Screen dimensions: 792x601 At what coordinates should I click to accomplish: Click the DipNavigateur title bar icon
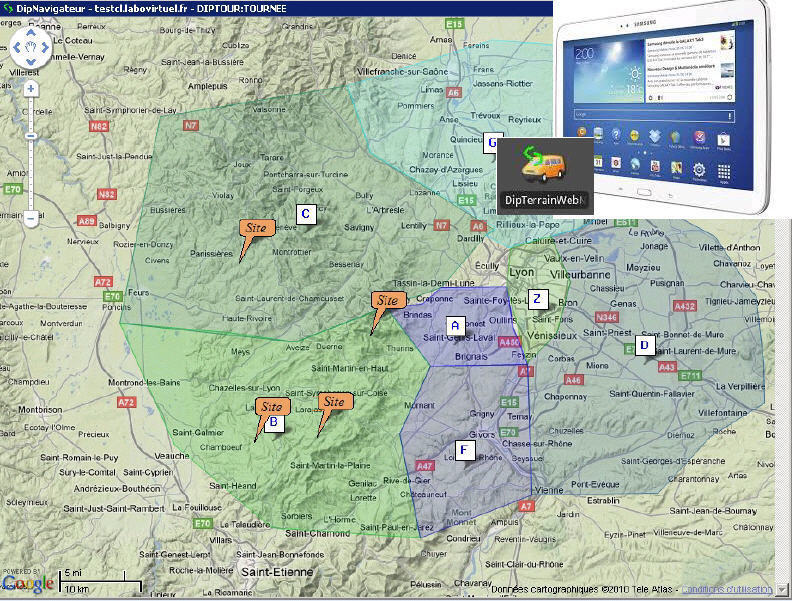(x=7, y=9)
